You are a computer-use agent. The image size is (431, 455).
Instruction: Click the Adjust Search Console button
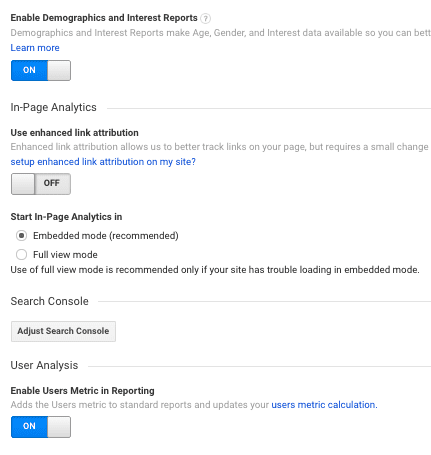(x=63, y=331)
